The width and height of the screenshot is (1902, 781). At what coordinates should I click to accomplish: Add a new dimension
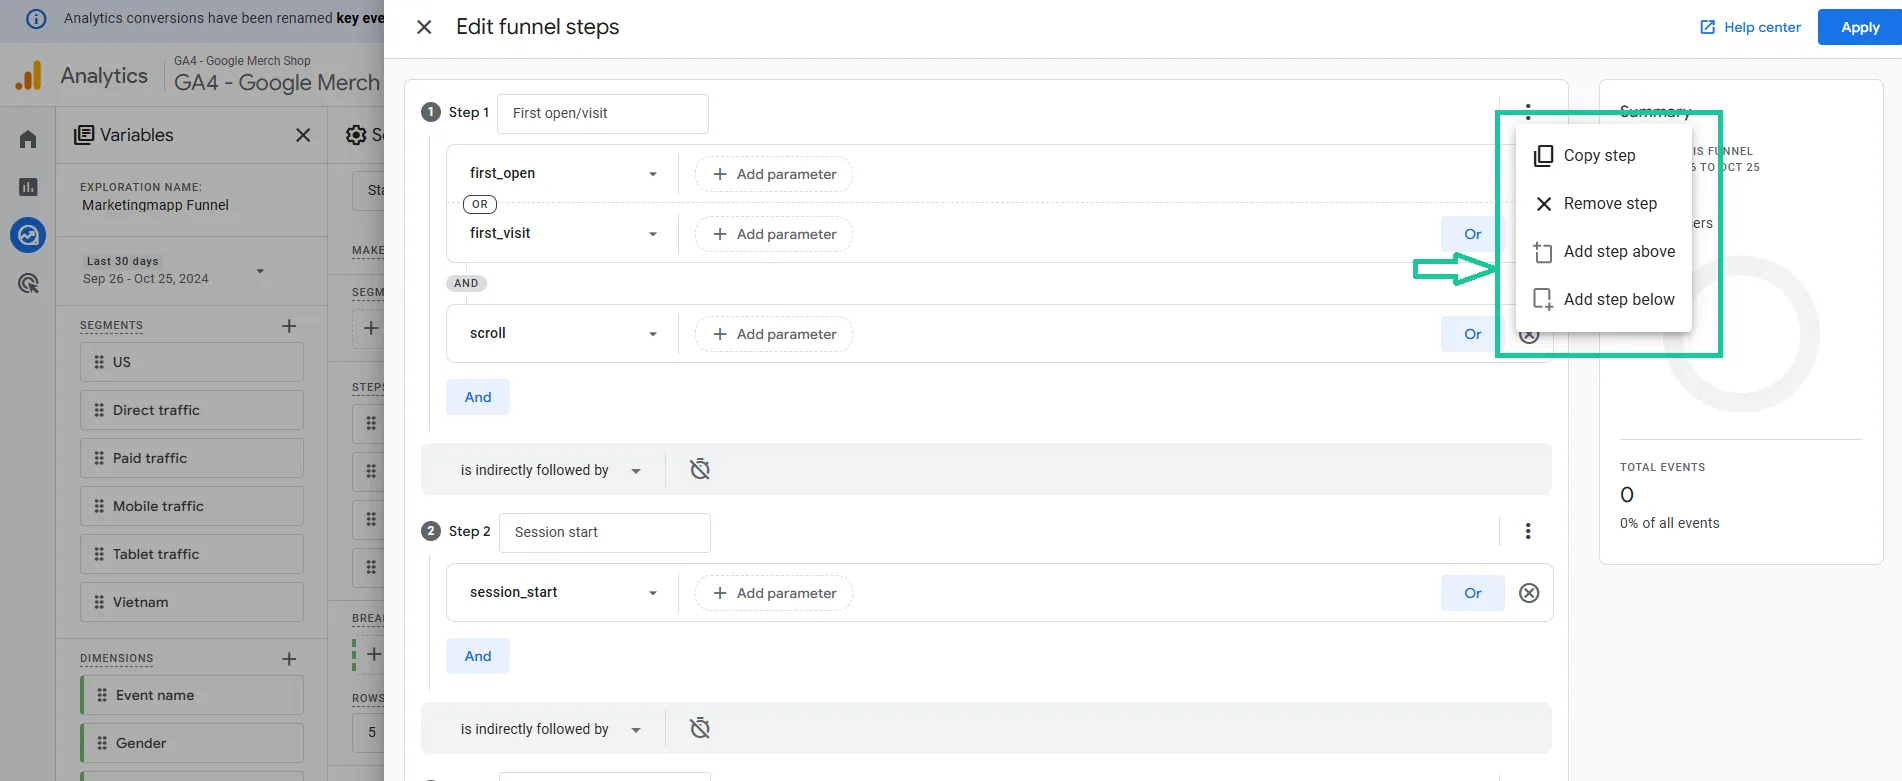click(x=289, y=659)
